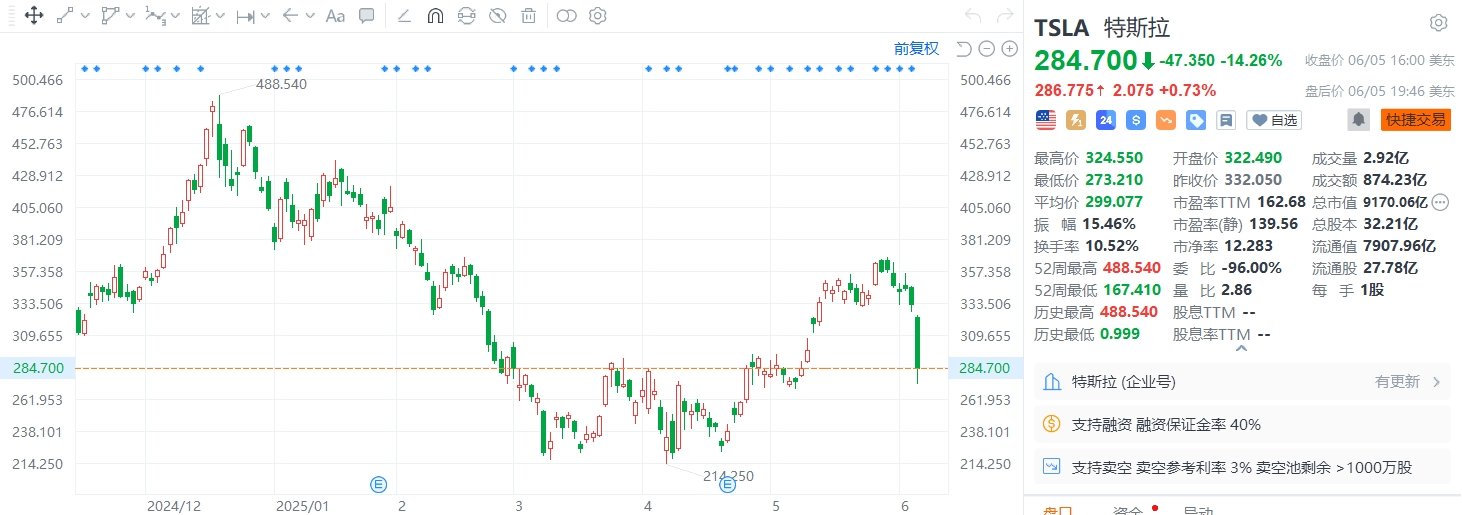
Task: Set a price alert bell
Action: pos(1358,120)
